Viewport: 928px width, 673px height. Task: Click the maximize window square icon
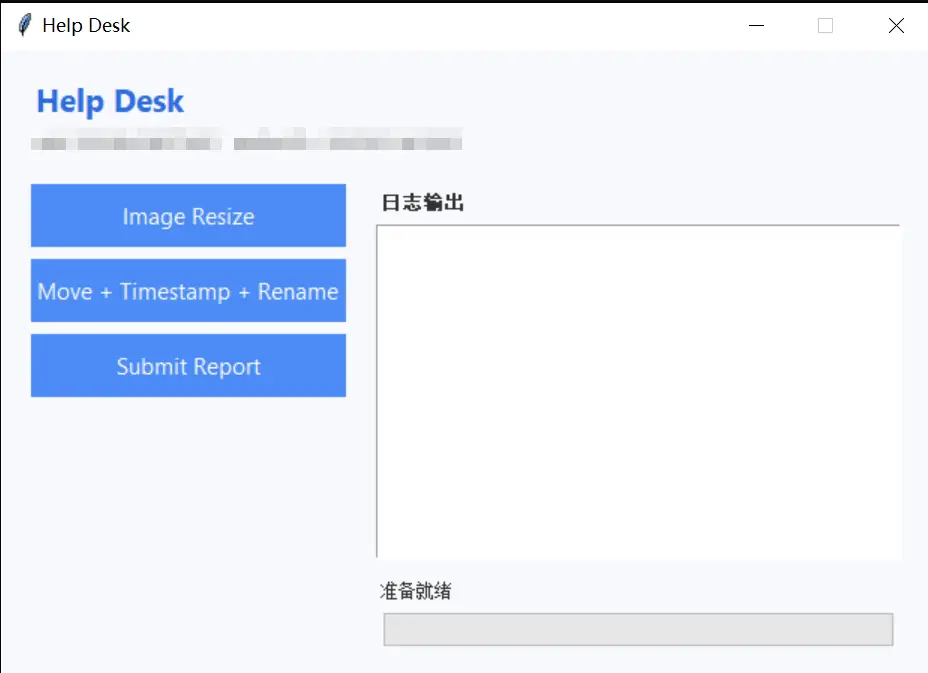825,26
